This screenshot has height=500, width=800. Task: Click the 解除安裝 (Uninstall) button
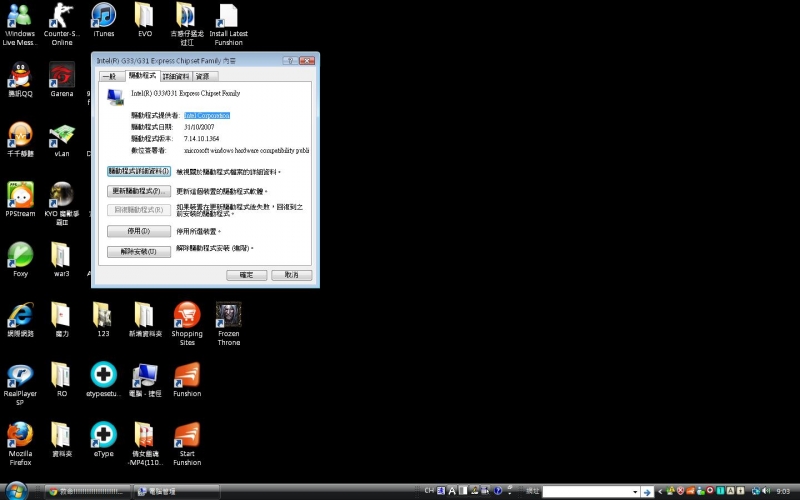pyautogui.click(x=139, y=252)
